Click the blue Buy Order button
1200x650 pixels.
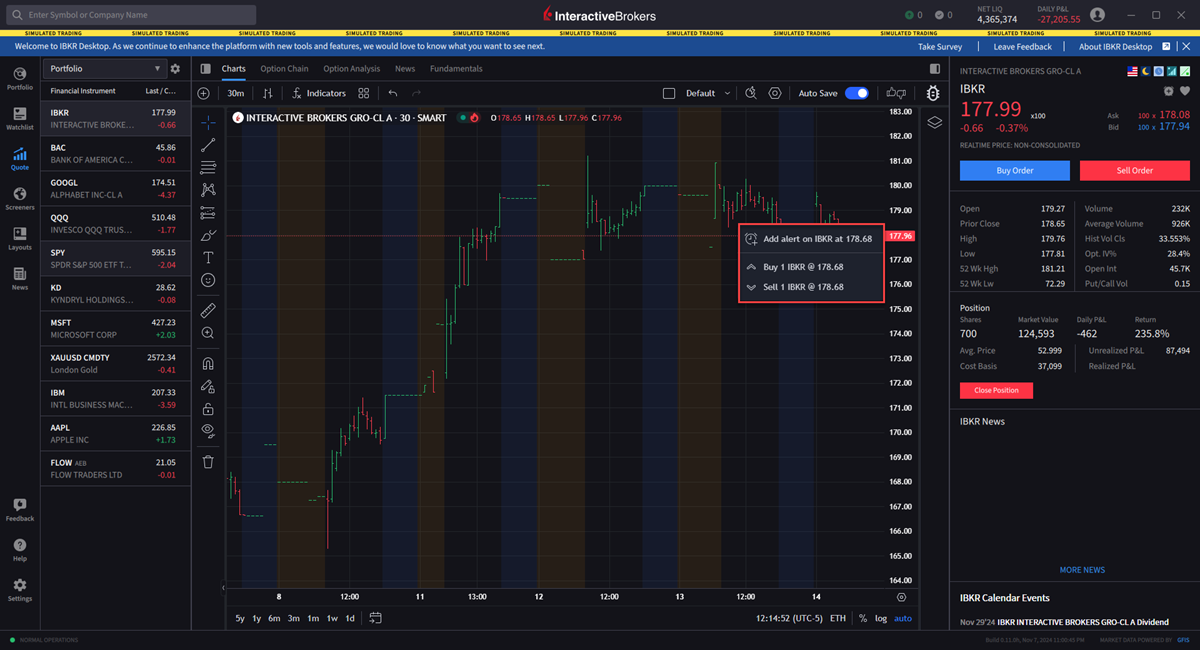1015,170
